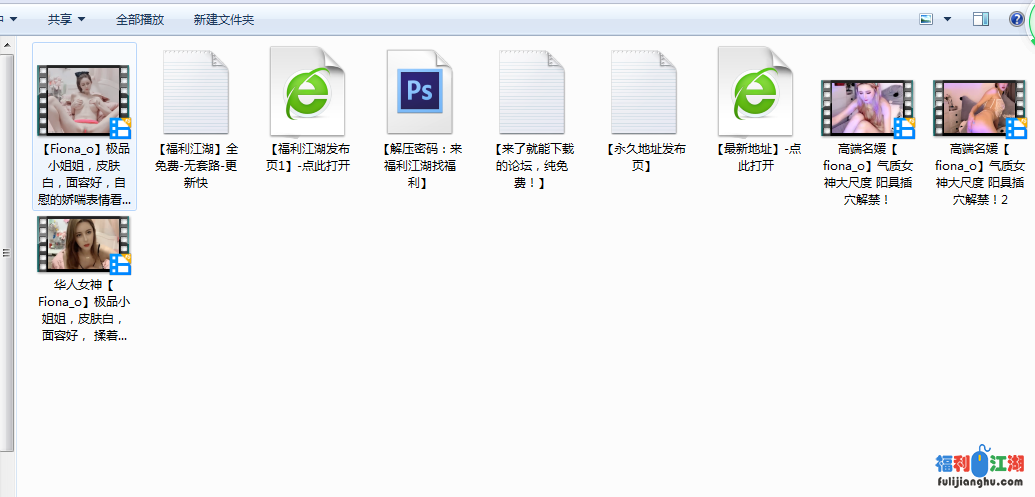1035x497 pixels.
Task: Expand the view options dropdown arrow
Action: click(947, 19)
